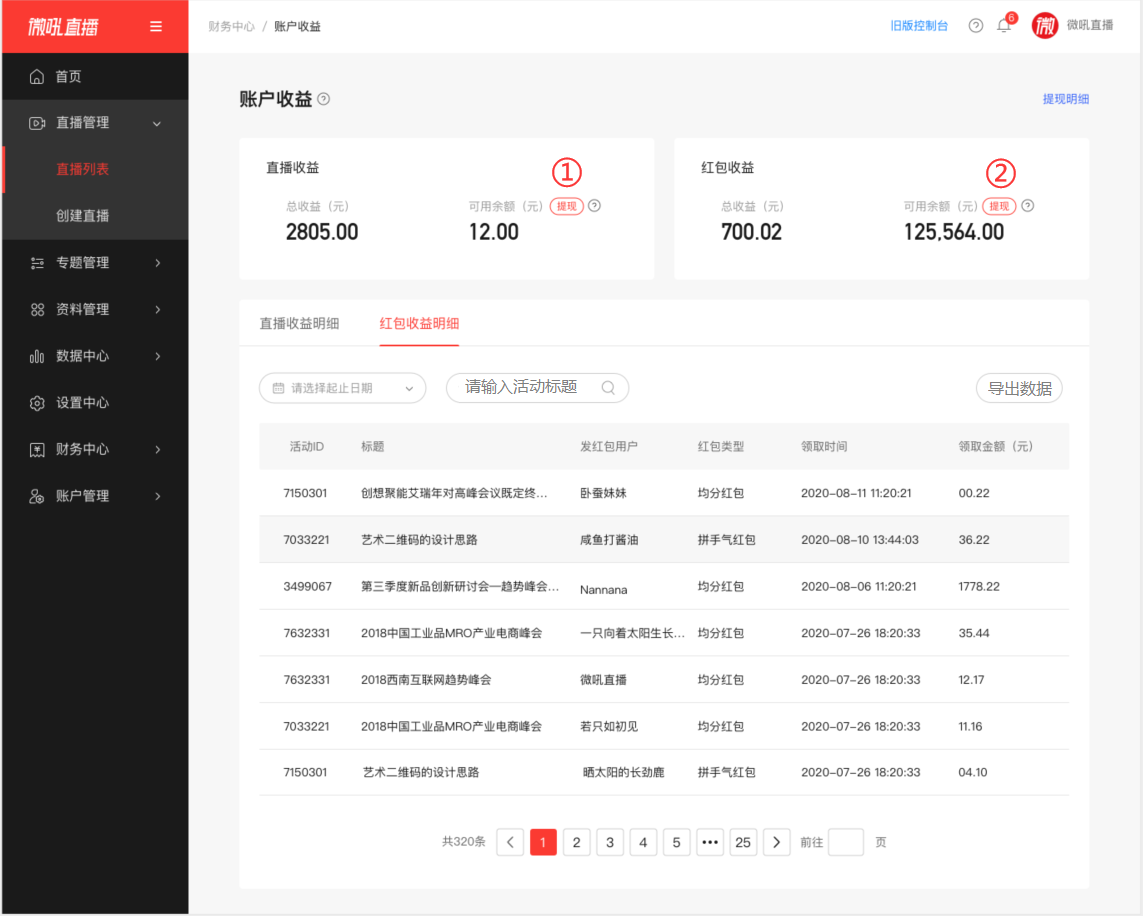Click the 前往 page number input box
The image size is (1143, 916).
coord(846,842)
